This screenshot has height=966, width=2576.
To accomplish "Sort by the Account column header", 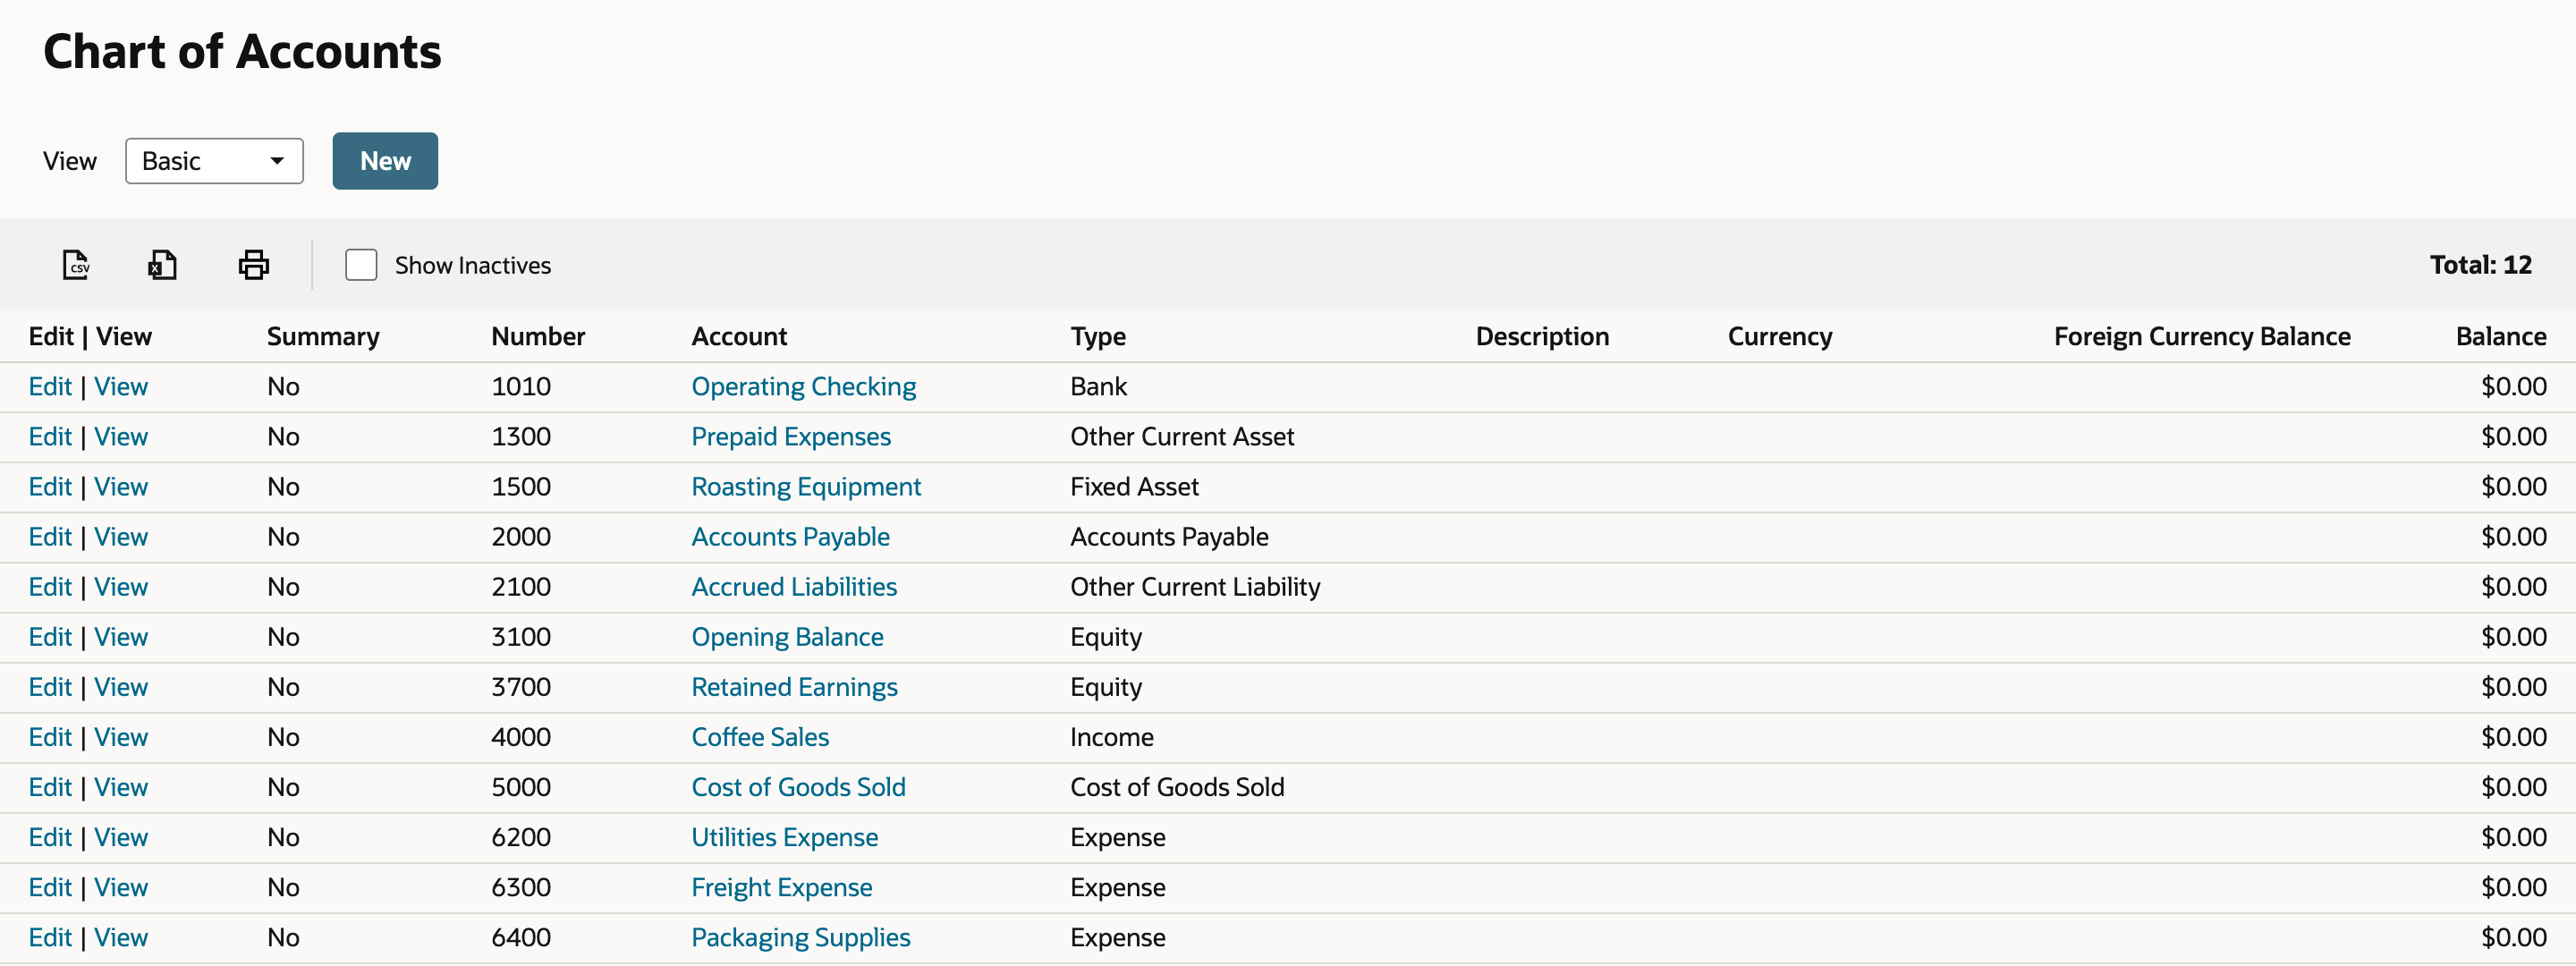I will tap(739, 337).
